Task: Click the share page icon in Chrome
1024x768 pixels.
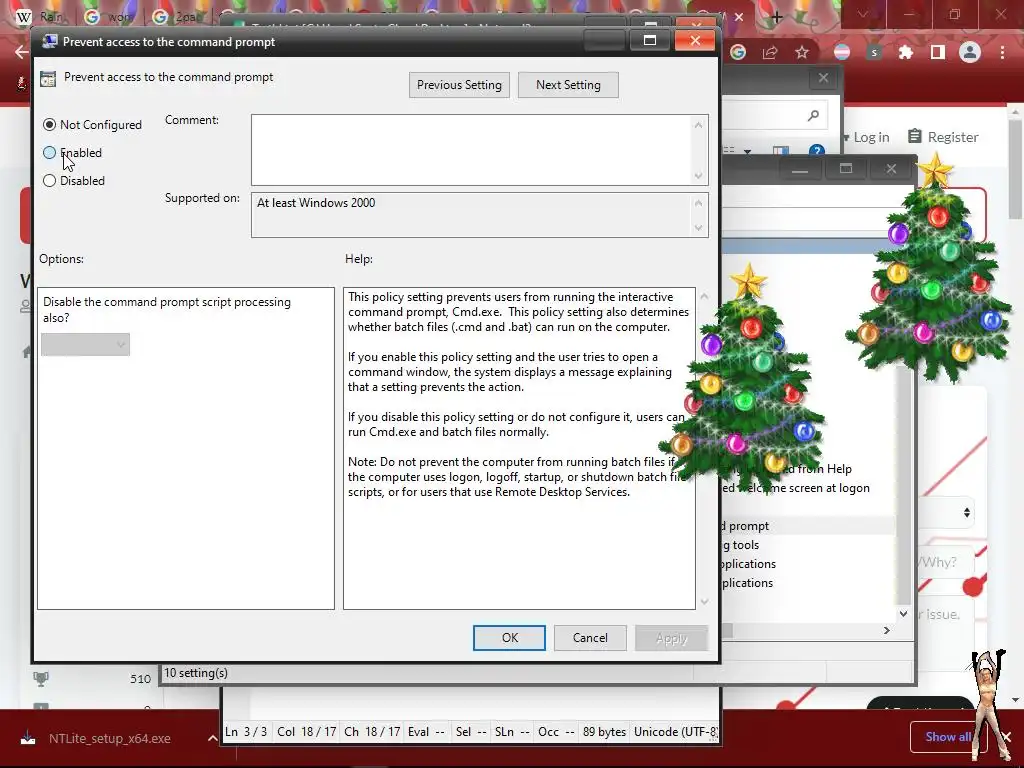Action: (x=770, y=52)
